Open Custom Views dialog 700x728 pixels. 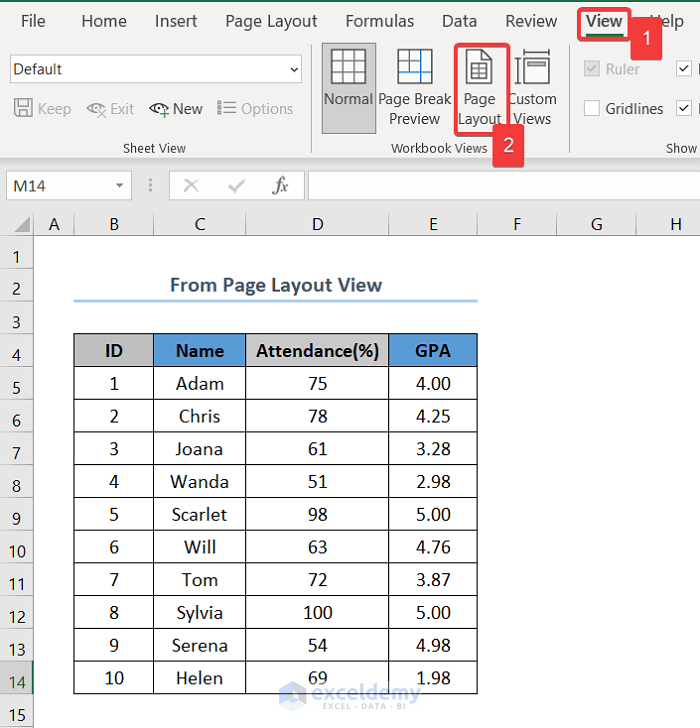click(x=532, y=88)
